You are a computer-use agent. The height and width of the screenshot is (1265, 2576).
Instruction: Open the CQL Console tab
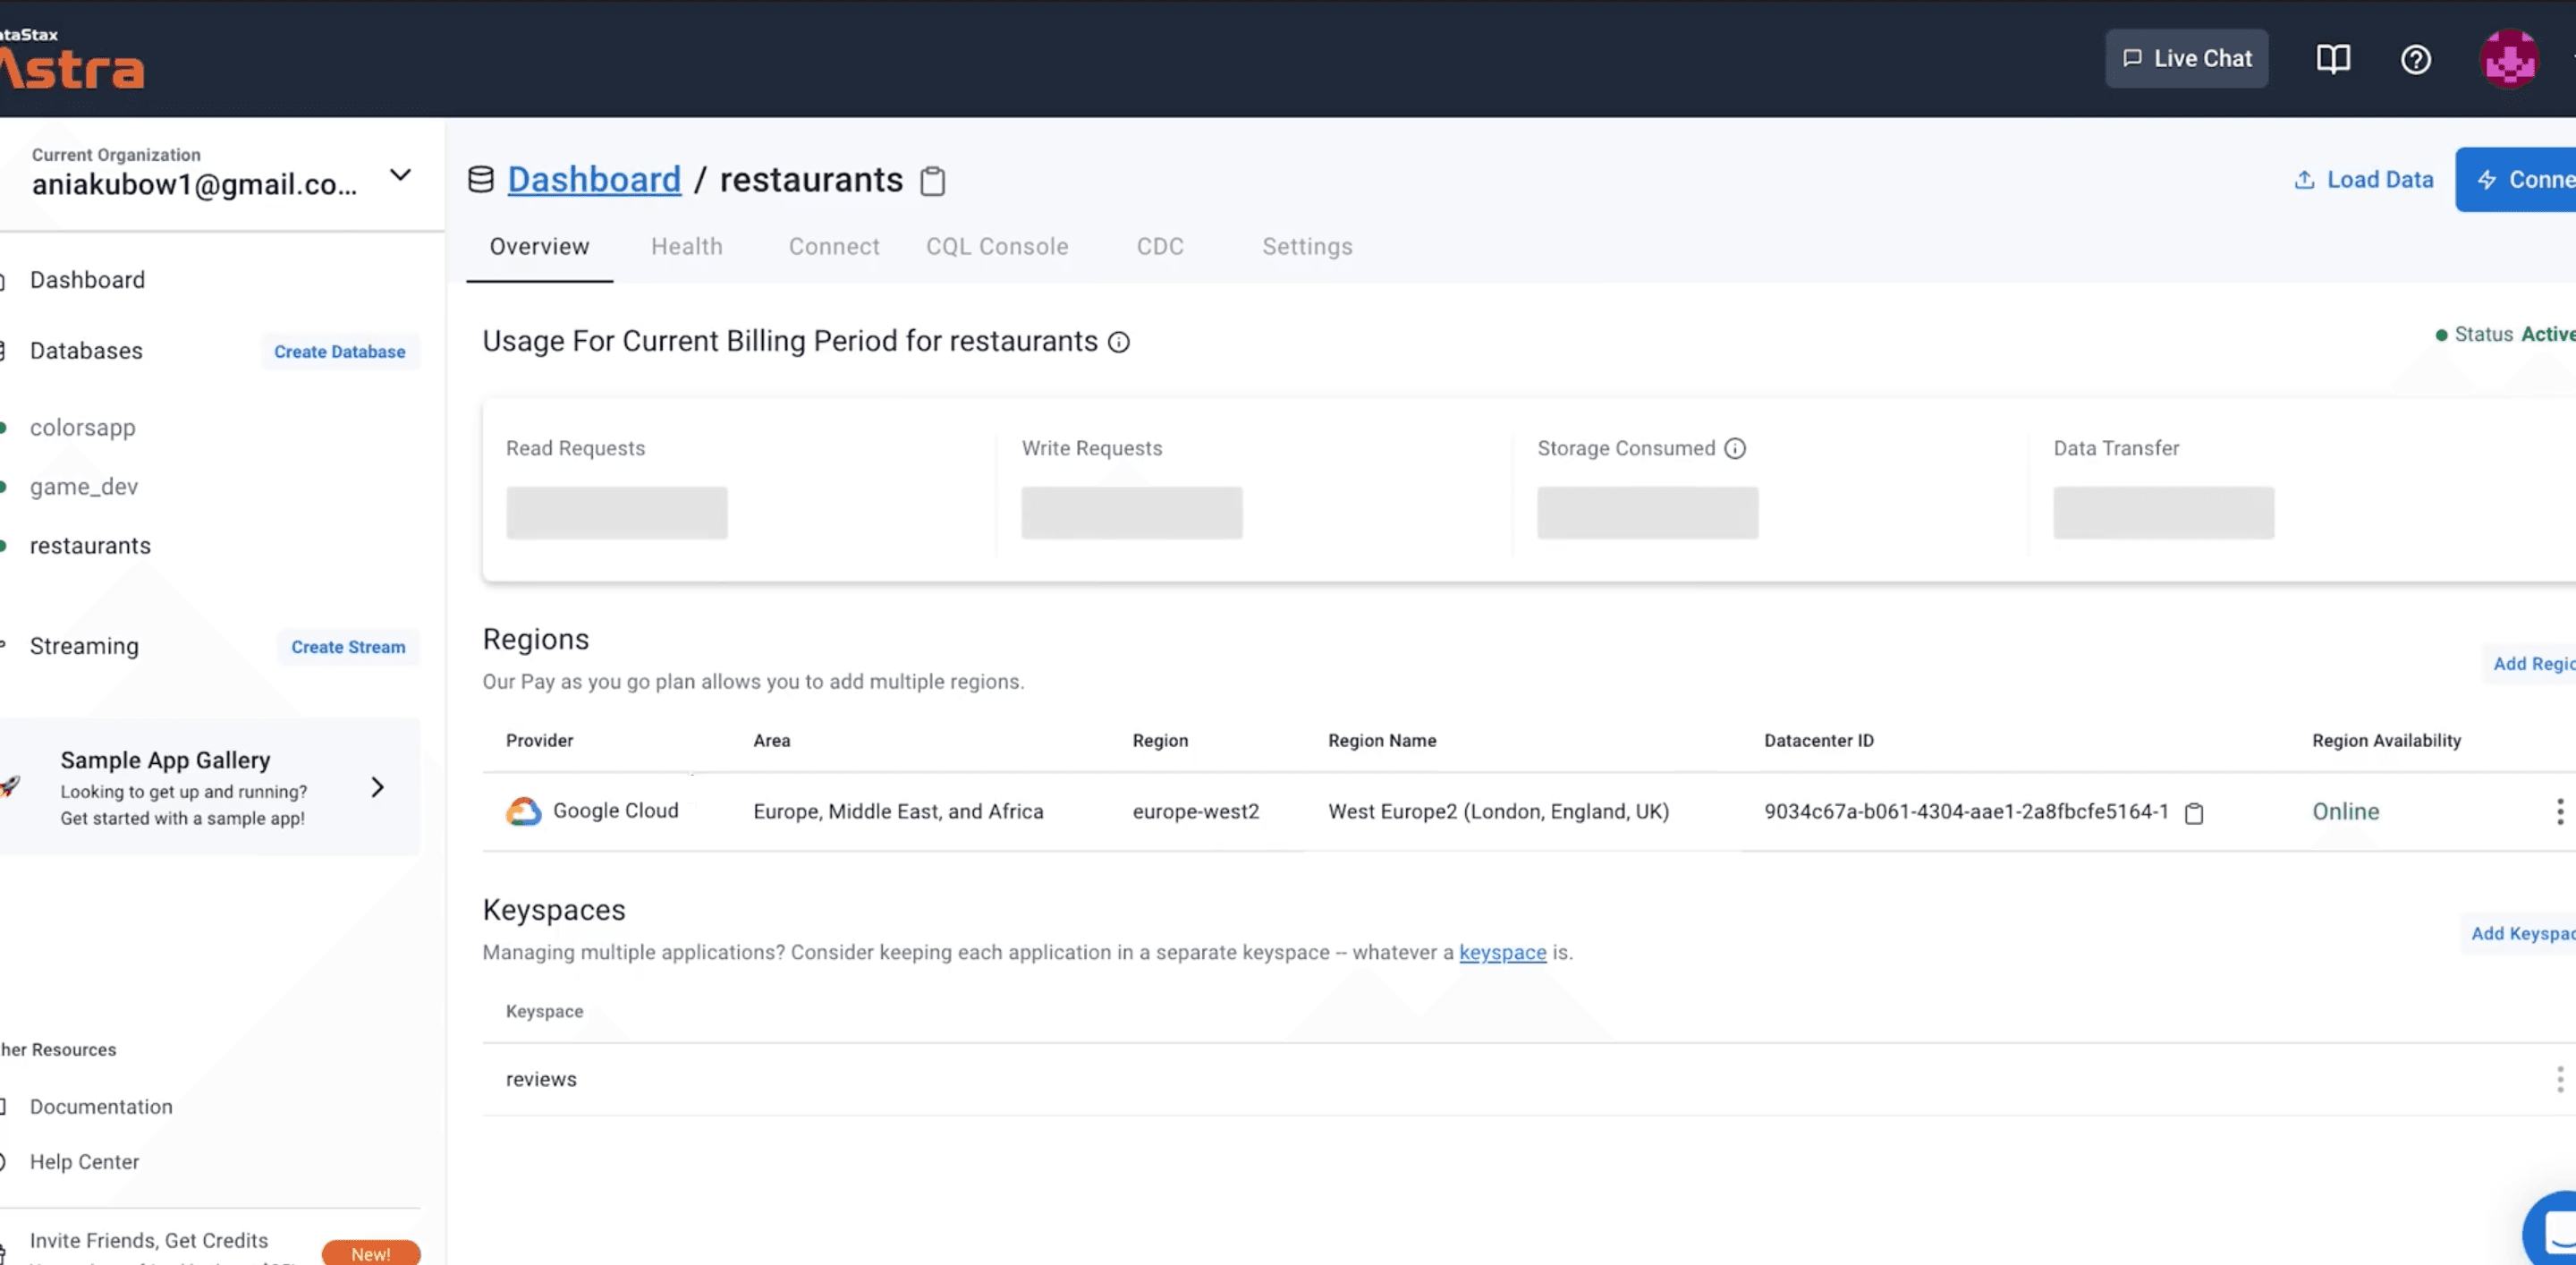click(x=997, y=247)
